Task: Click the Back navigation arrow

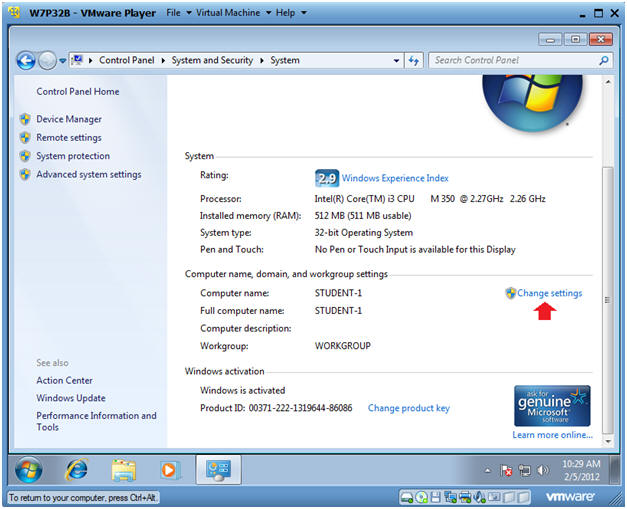Action: 26,61
